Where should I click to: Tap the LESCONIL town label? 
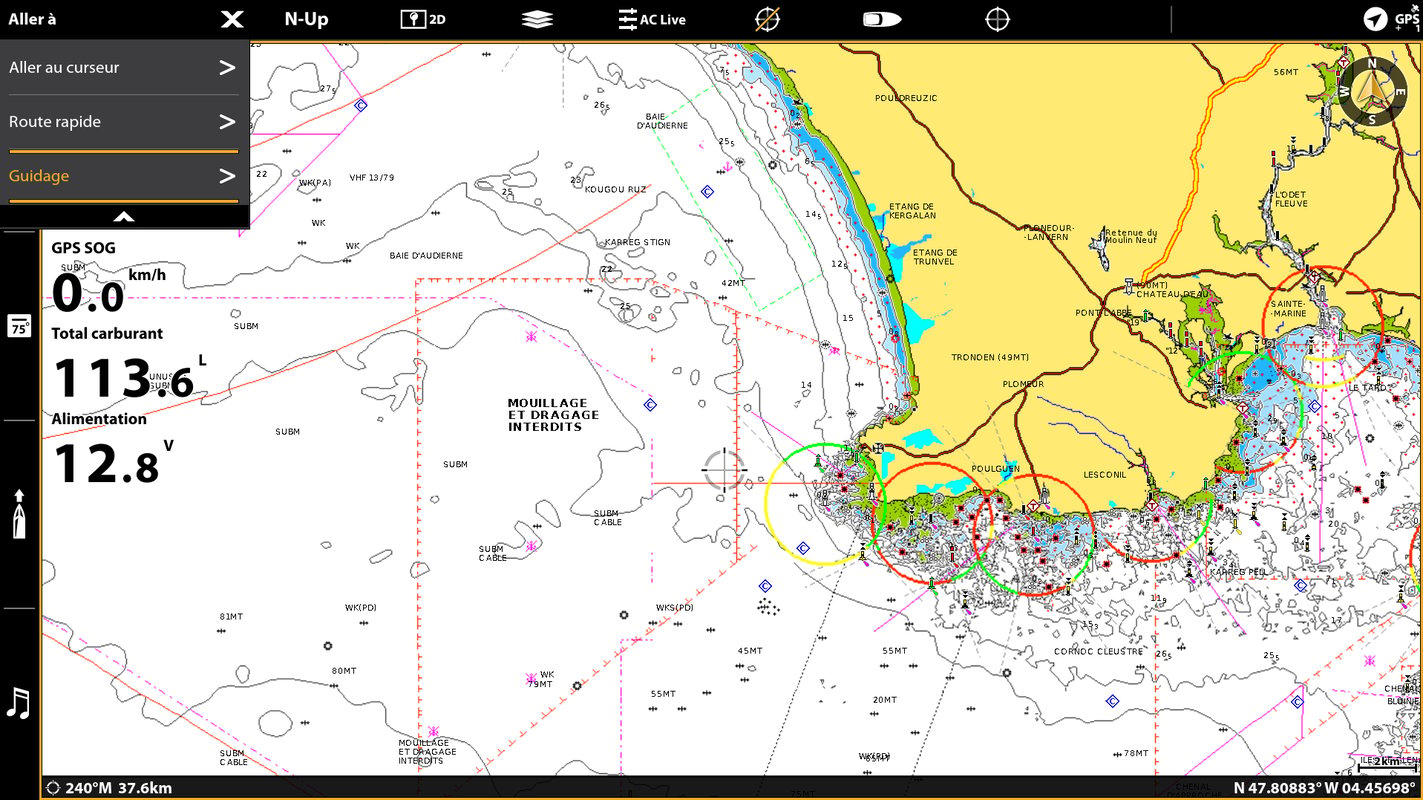tap(1105, 475)
